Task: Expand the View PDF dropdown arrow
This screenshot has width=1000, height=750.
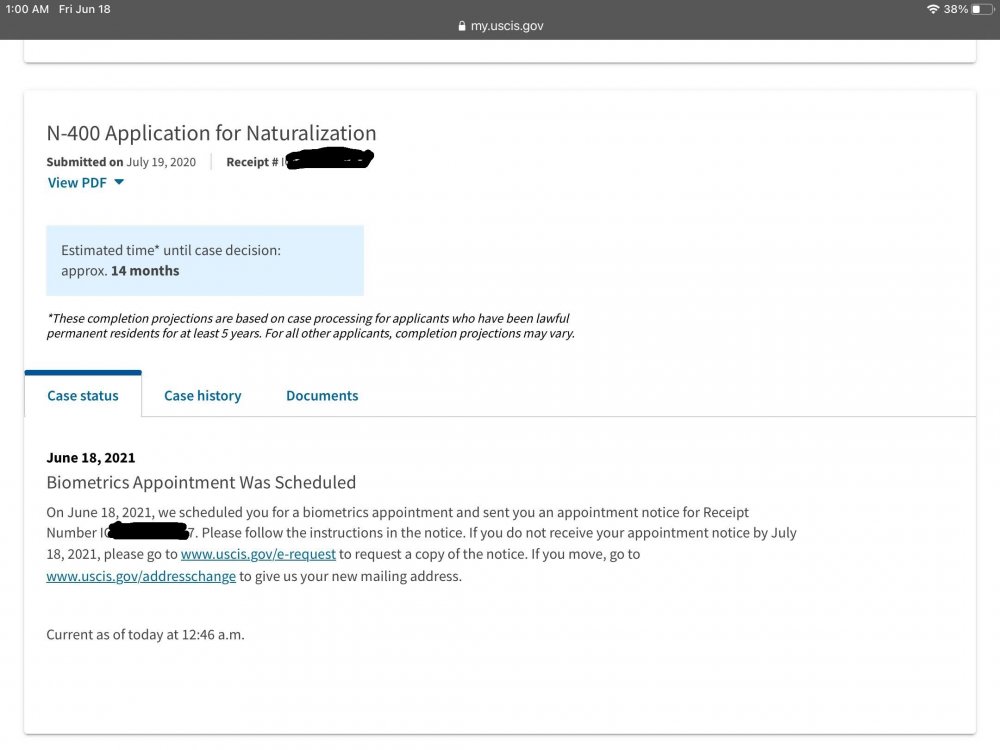Action: tap(119, 183)
